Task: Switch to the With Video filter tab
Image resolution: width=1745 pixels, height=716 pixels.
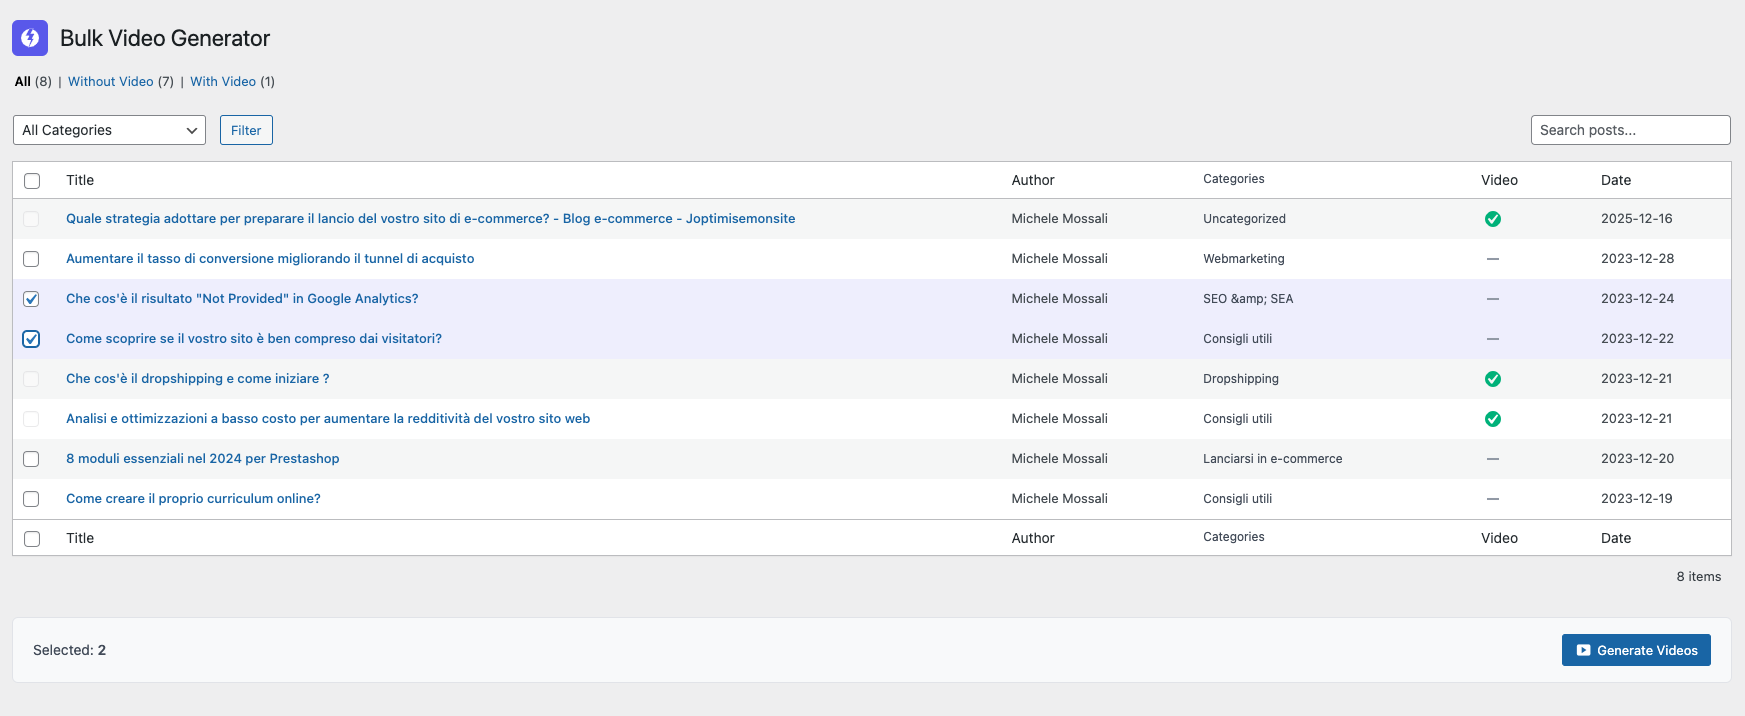Action: [223, 82]
